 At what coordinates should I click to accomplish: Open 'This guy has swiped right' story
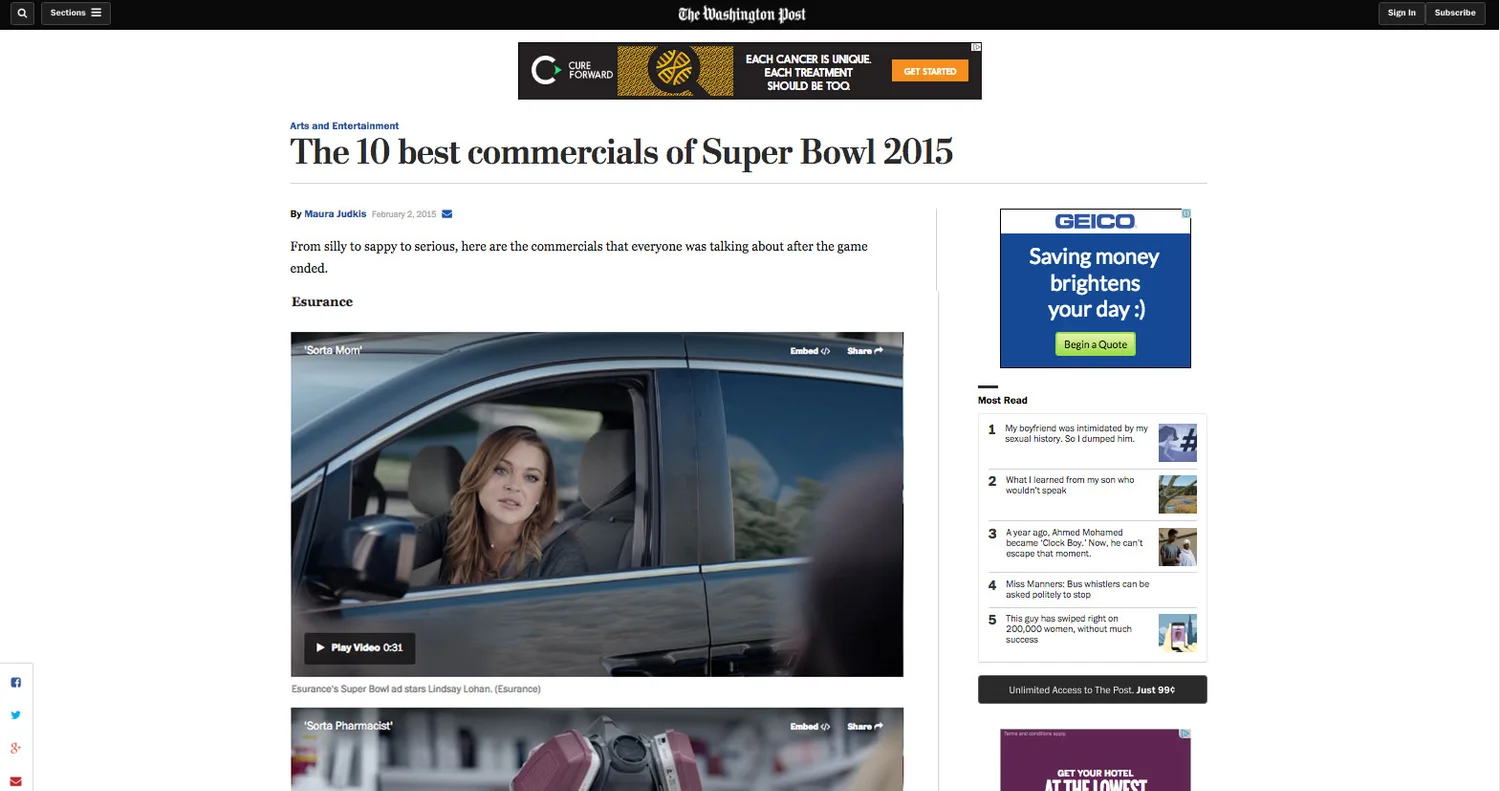[1069, 629]
